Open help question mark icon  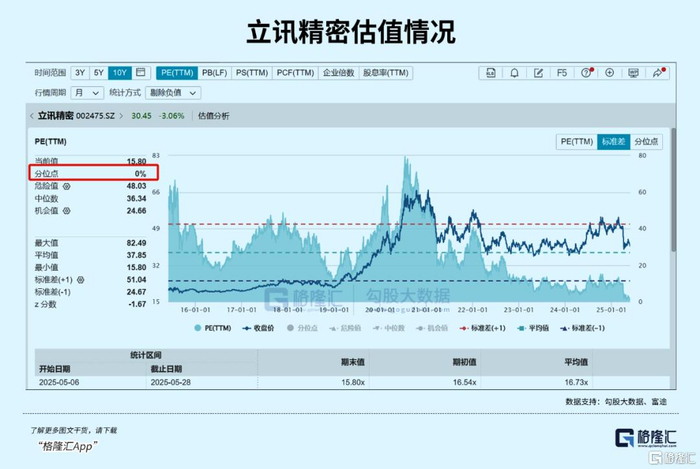click(586, 73)
